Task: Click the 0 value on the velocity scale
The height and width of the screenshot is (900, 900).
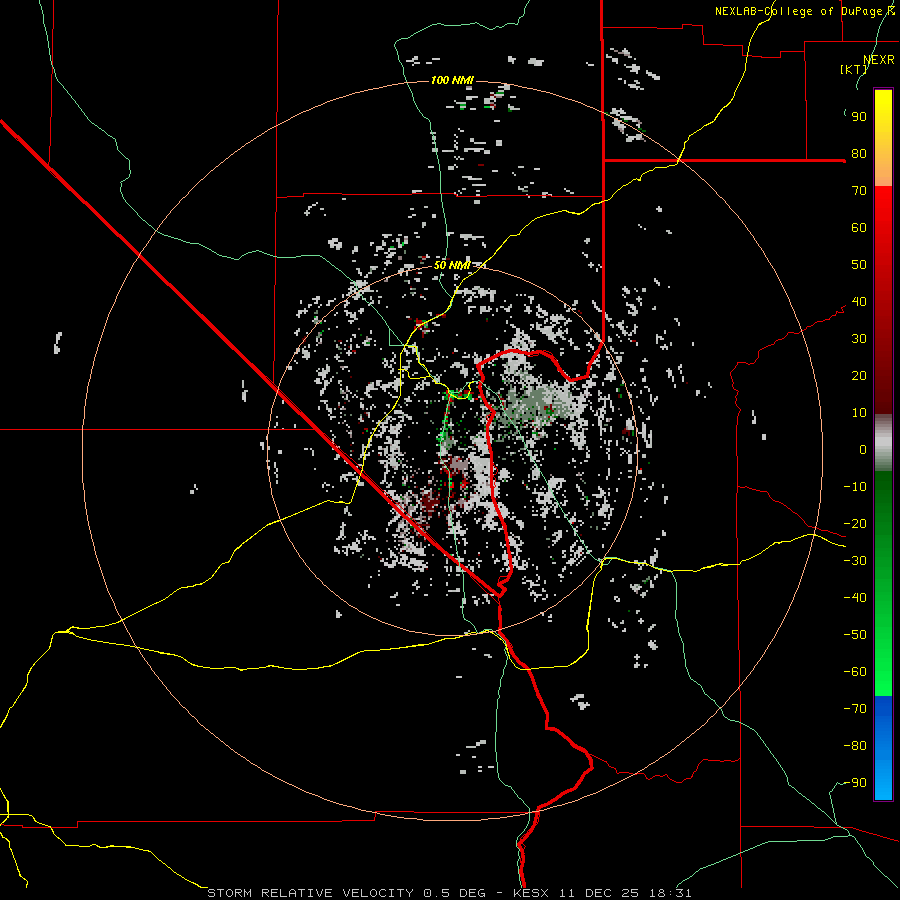Action: (x=863, y=449)
